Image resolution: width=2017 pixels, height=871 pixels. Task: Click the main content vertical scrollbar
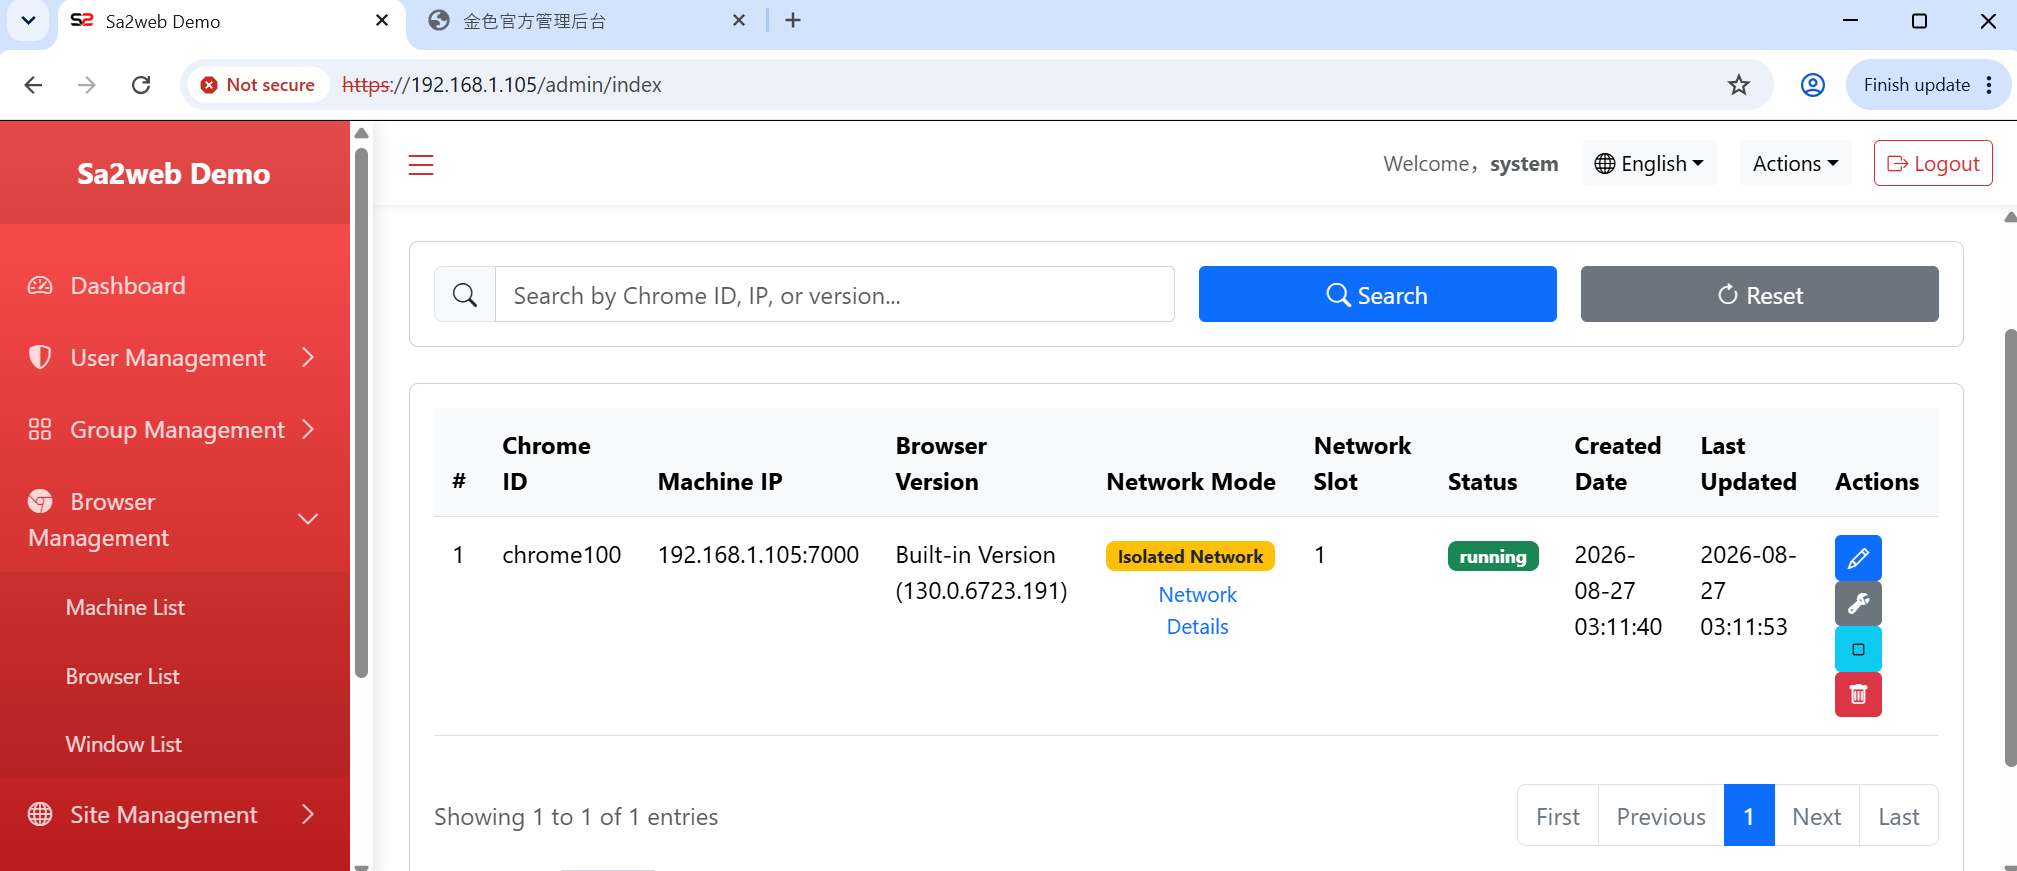pyautogui.click(x=2010, y=548)
